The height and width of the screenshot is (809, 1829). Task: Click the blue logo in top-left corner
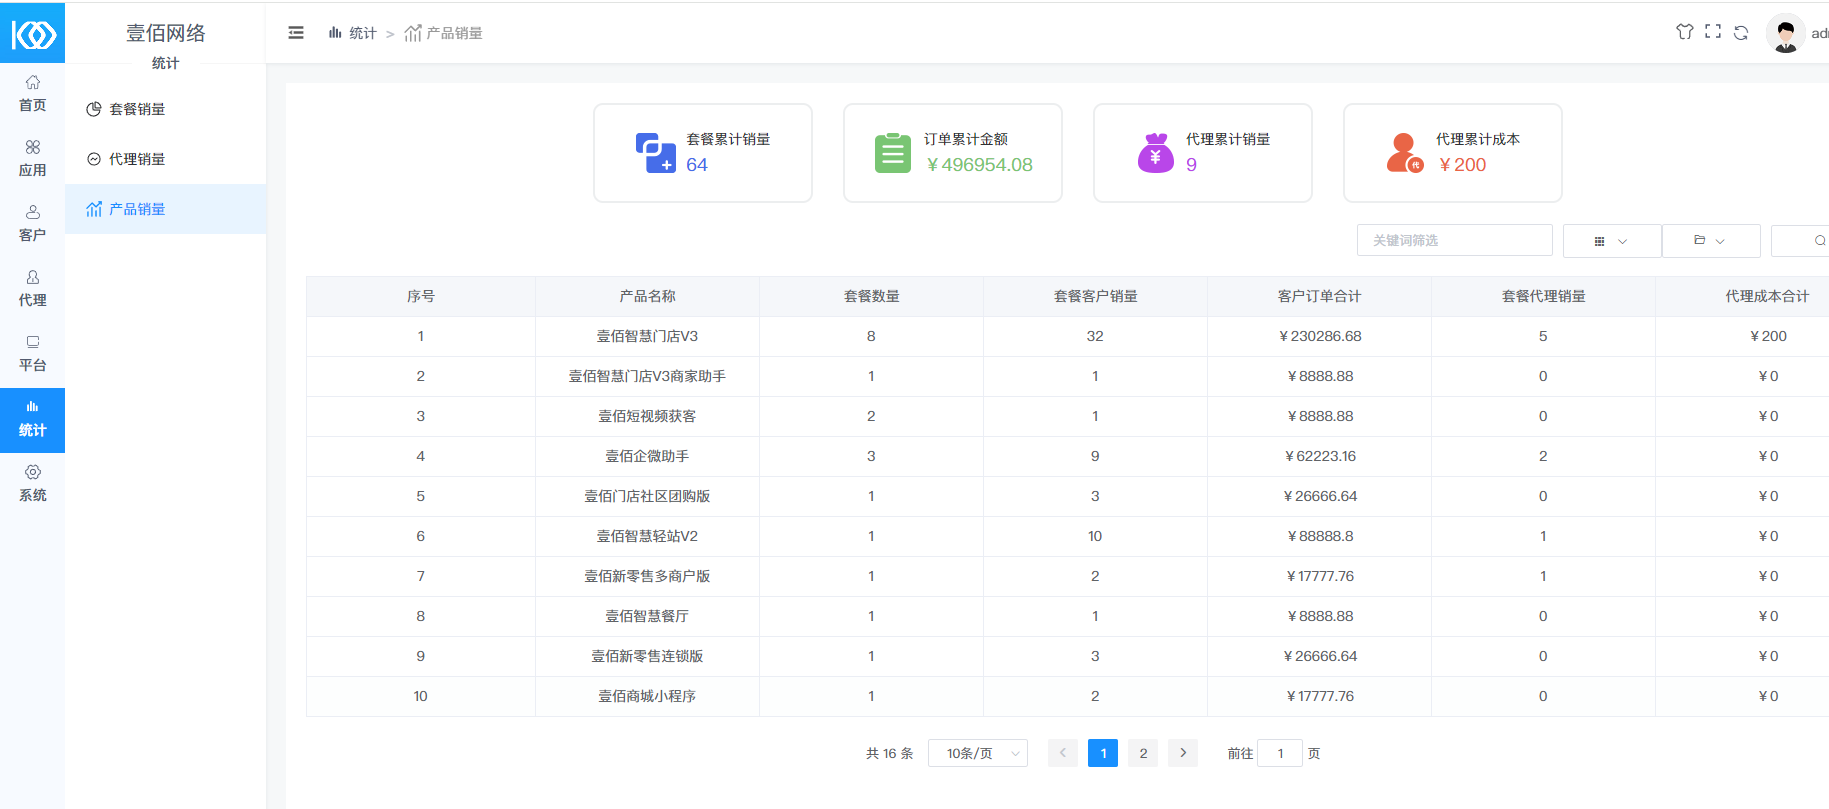[32, 34]
